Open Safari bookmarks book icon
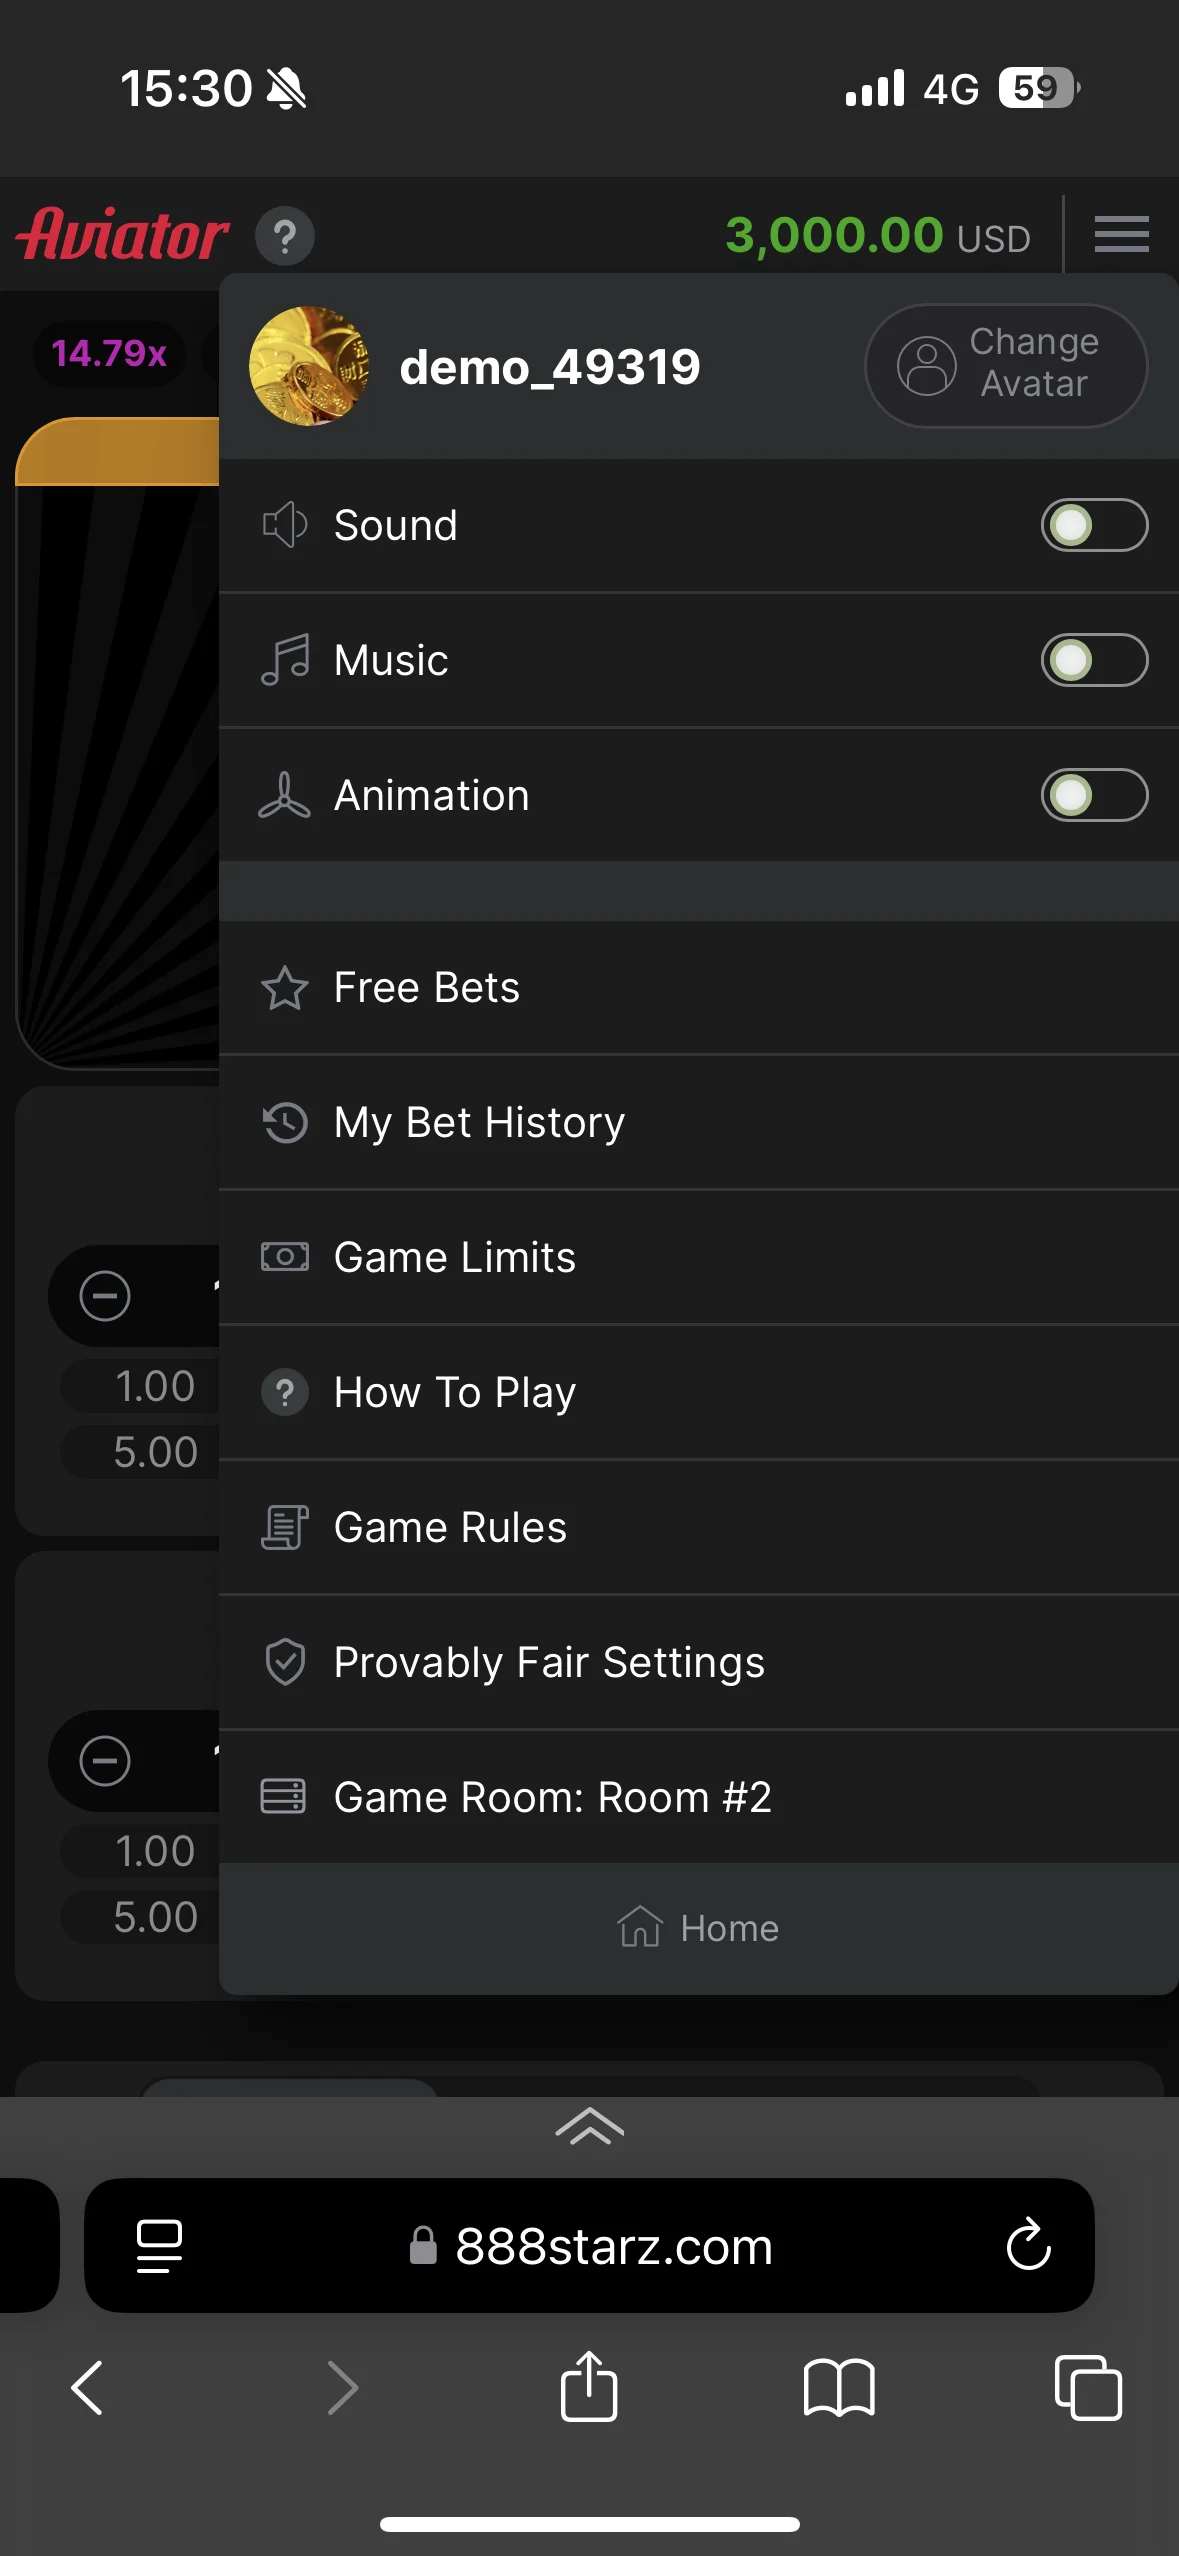Screen dimensions: 1179x2556 coord(838,2387)
